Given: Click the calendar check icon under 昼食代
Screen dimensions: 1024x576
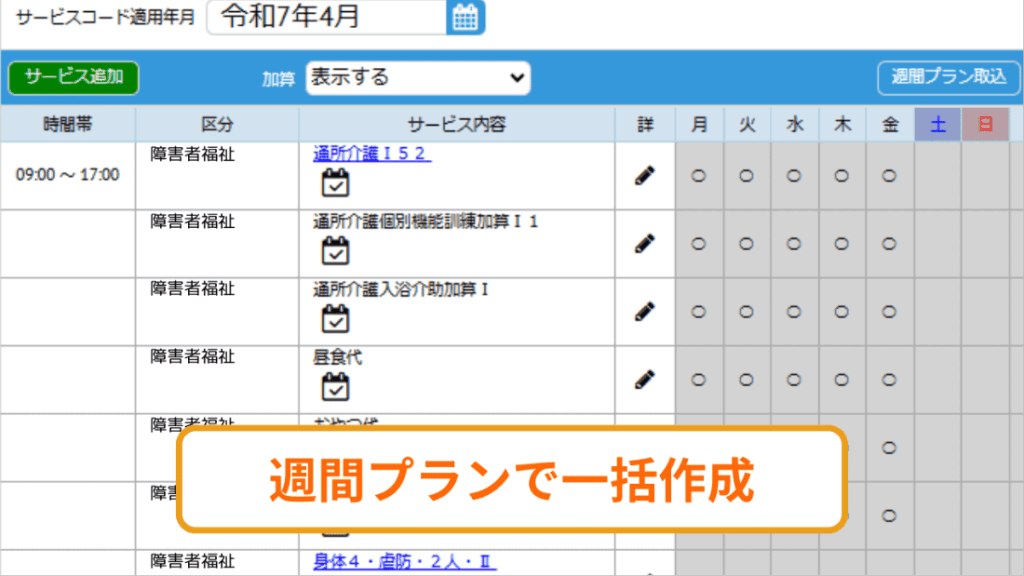Looking at the screenshot, I should (335, 387).
